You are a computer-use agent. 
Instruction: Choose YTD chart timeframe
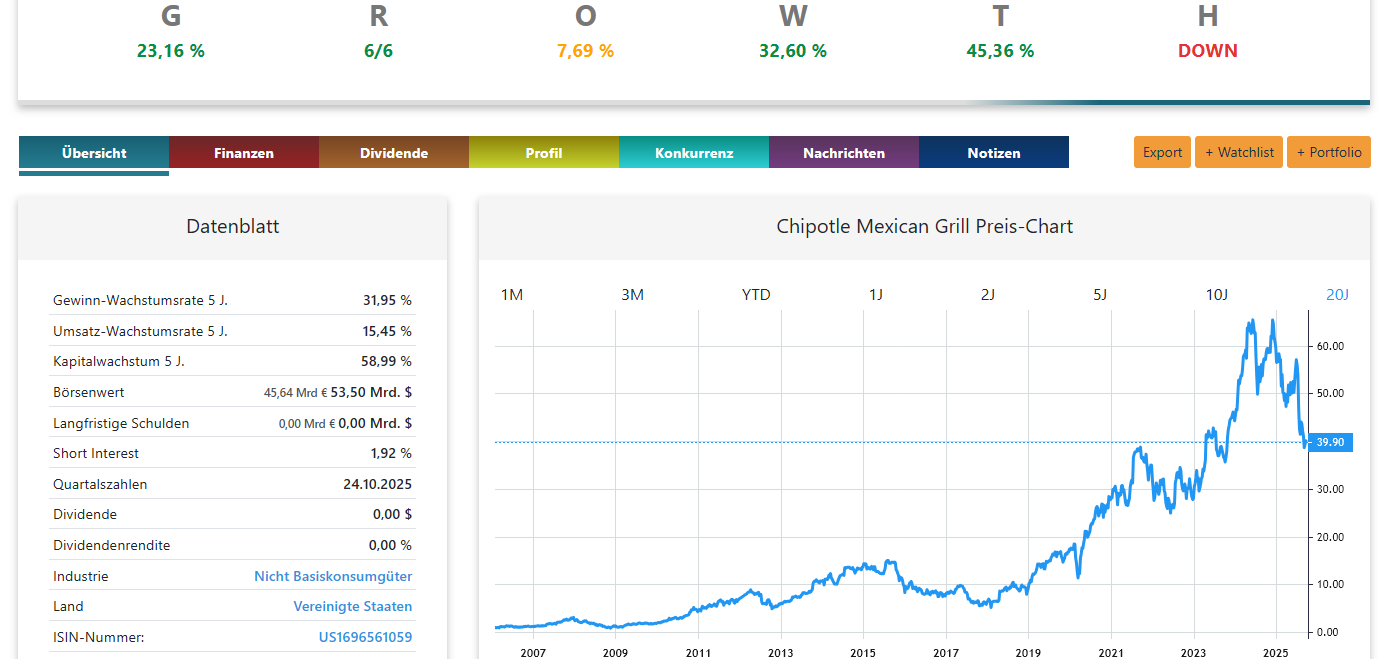coord(756,294)
